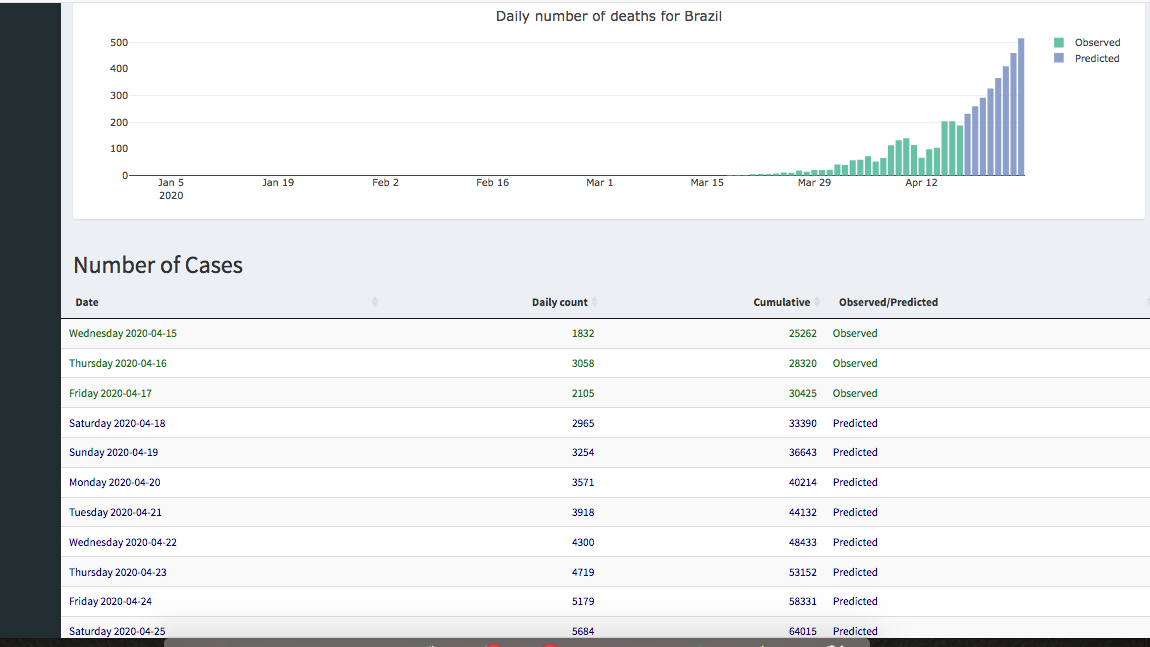Click the chart title Daily number of deaths for Brazil
1150x647 pixels.
tap(608, 17)
